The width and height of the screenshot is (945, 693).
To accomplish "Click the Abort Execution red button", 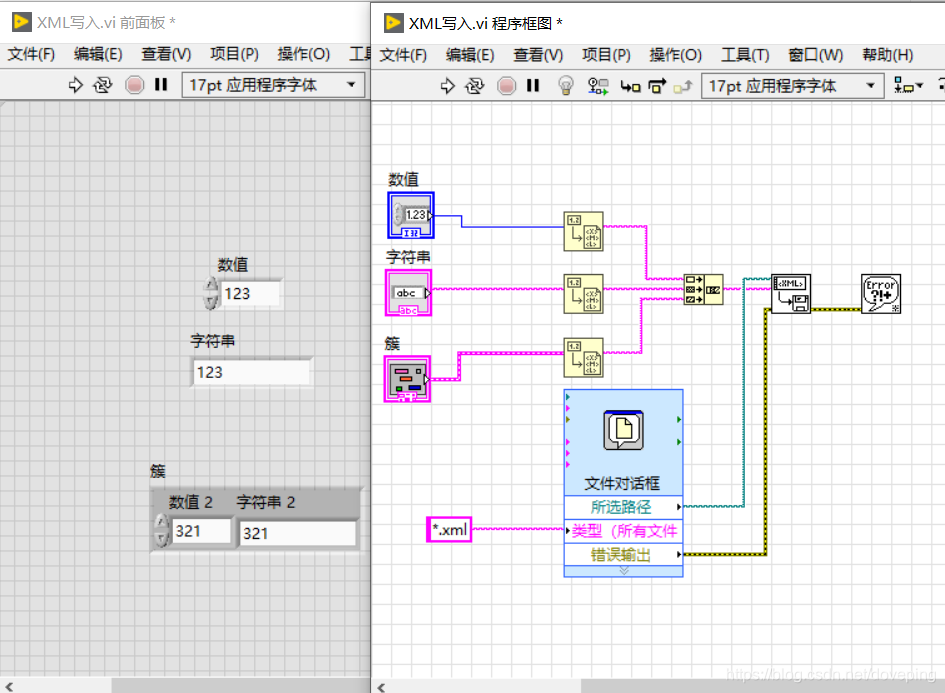I will [506, 86].
